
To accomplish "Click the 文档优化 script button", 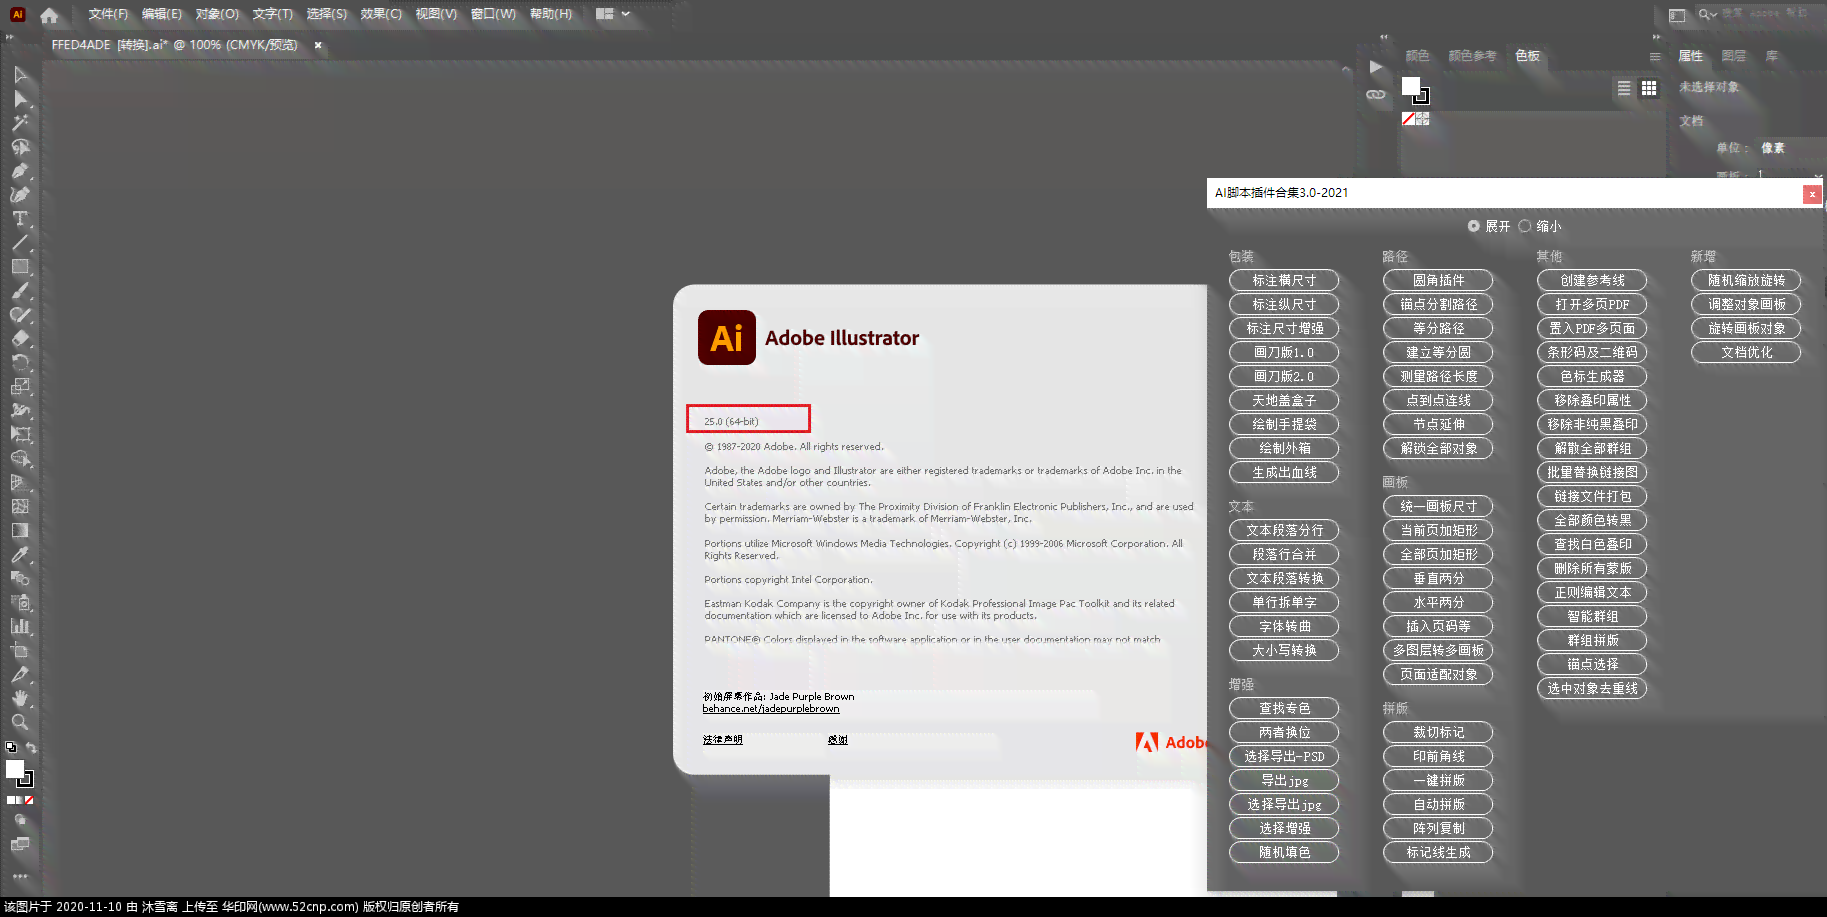I will (x=1746, y=353).
